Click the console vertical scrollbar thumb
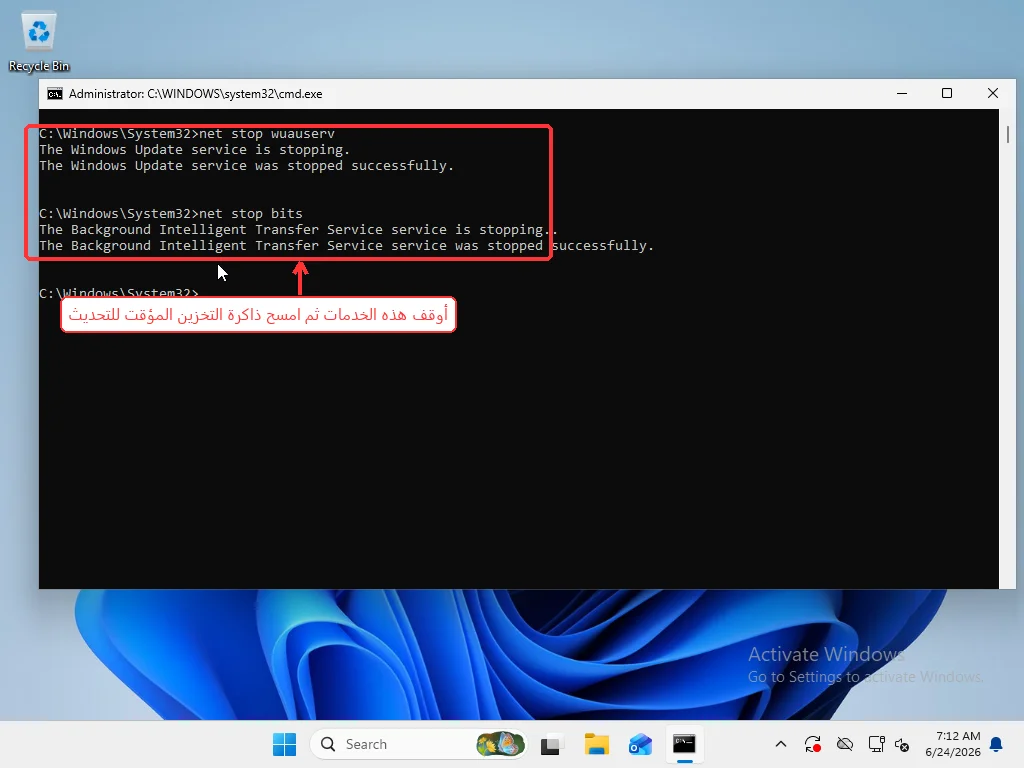Image resolution: width=1024 pixels, height=768 pixels. click(1008, 134)
